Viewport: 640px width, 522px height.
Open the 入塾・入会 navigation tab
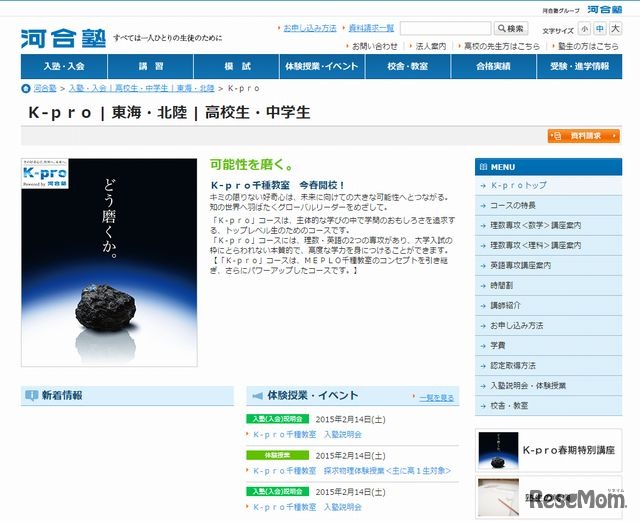coord(64,67)
